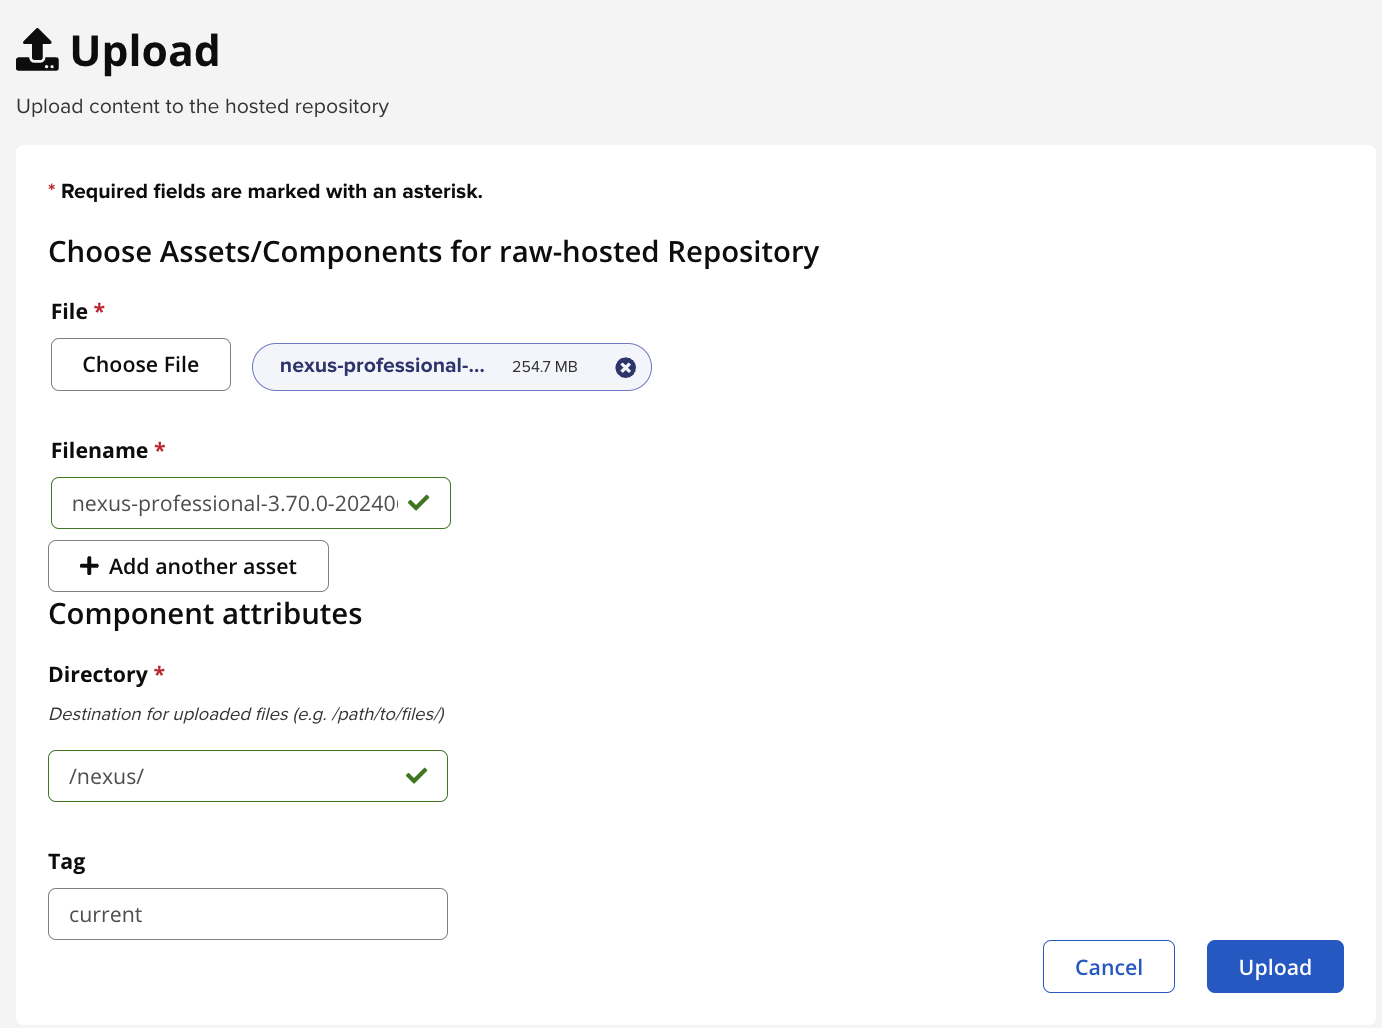Add another asset to the upload
Image resolution: width=1382 pixels, height=1028 pixels.
click(x=188, y=566)
